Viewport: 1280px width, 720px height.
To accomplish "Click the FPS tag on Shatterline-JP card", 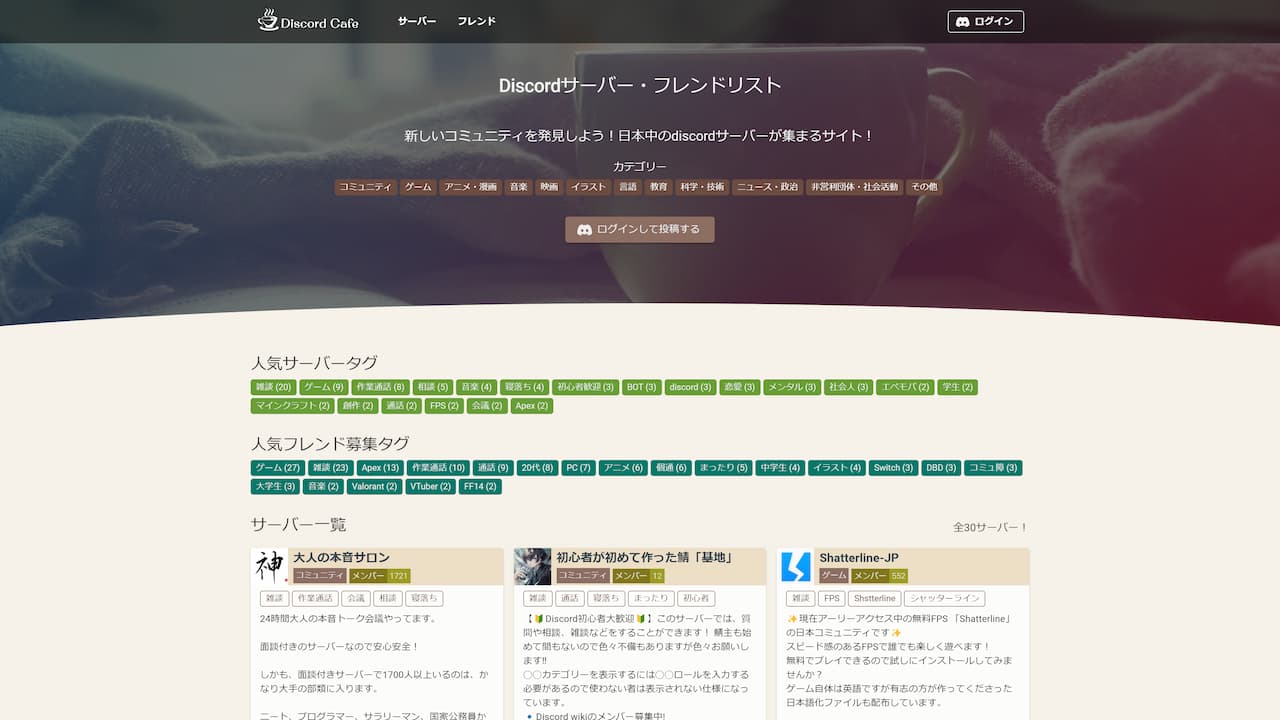I will pos(830,598).
